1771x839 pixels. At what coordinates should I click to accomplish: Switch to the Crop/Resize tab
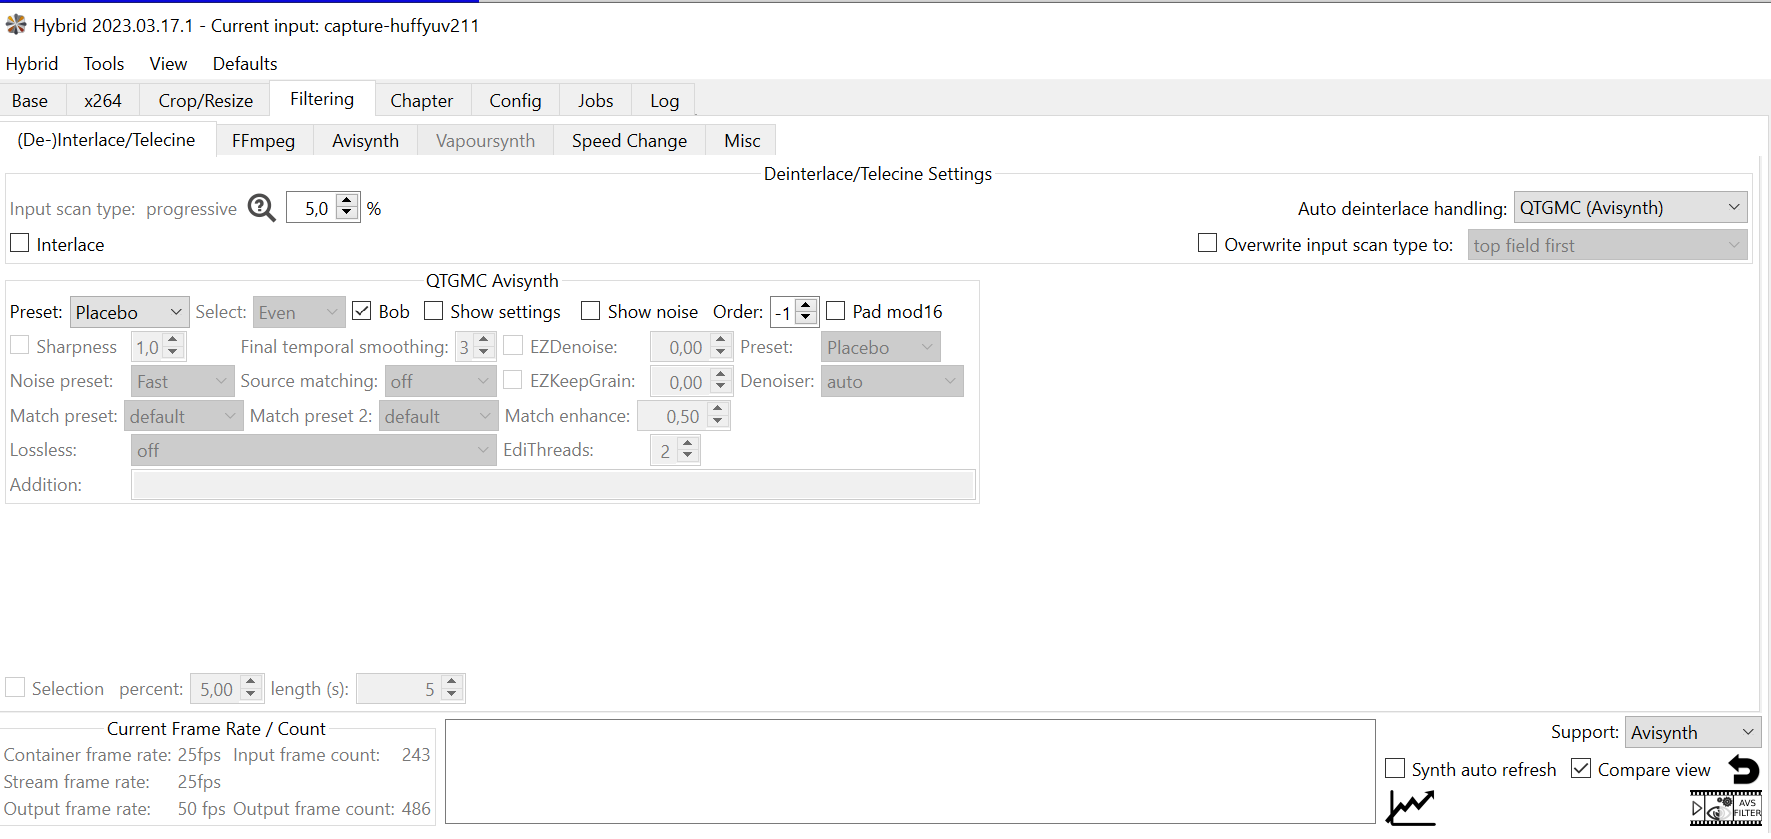coord(205,101)
